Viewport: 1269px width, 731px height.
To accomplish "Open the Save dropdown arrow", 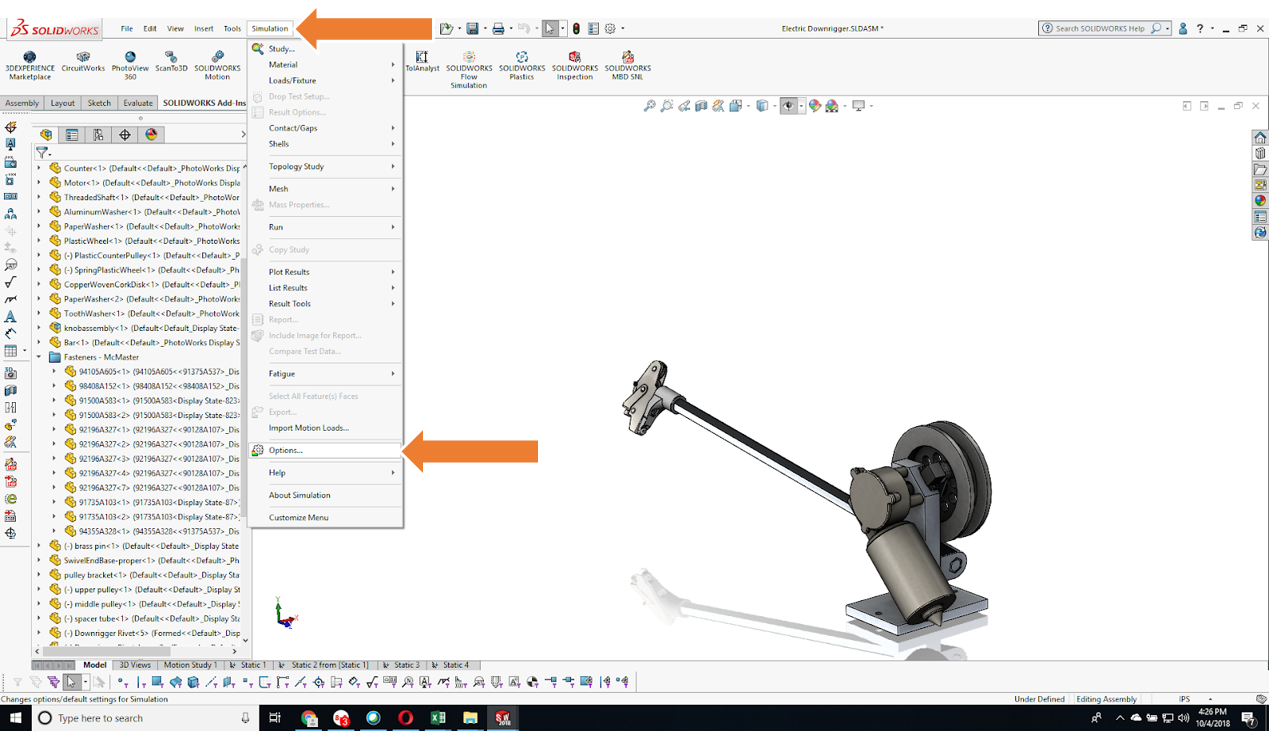I will tap(483, 29).
